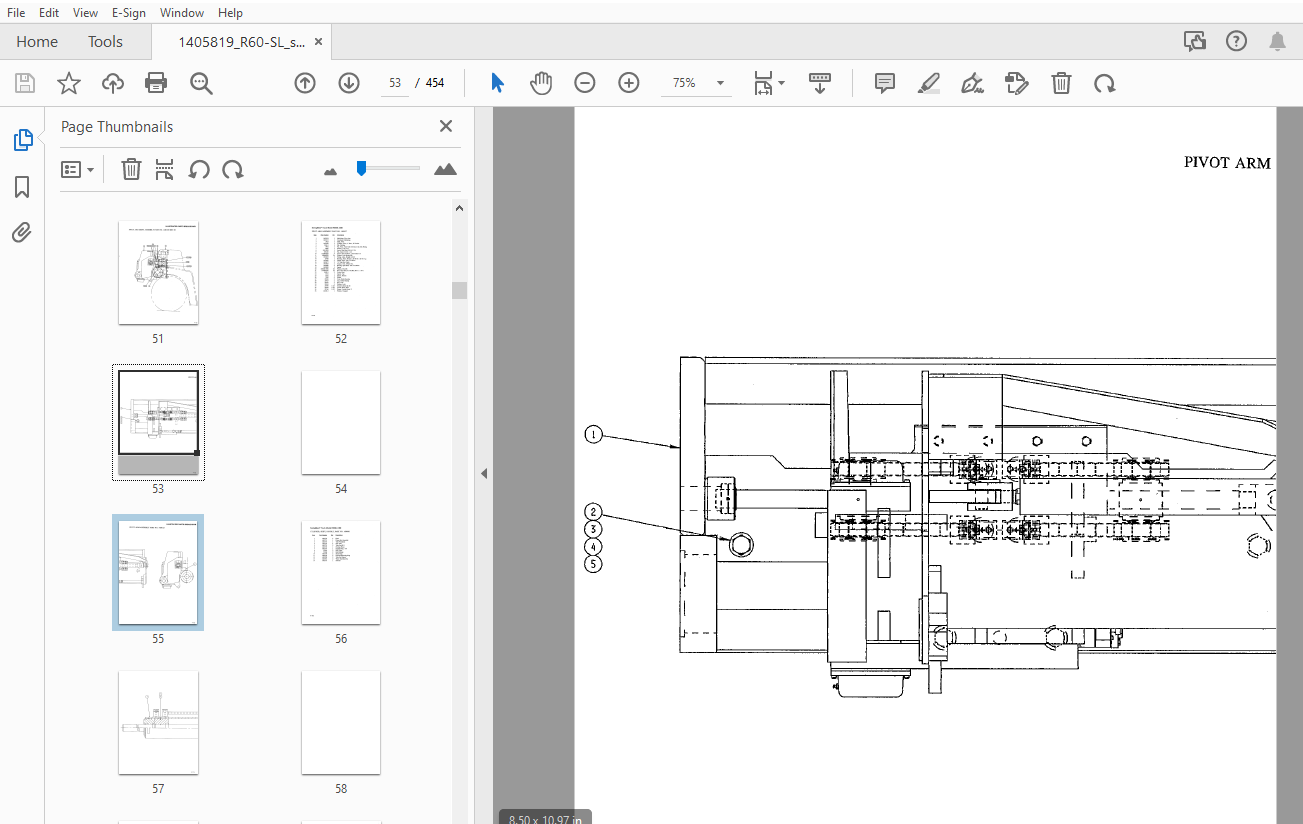This screenshot has height=824, width=1303.
Task: Open the Edit menu
Action: coord(48,13)
